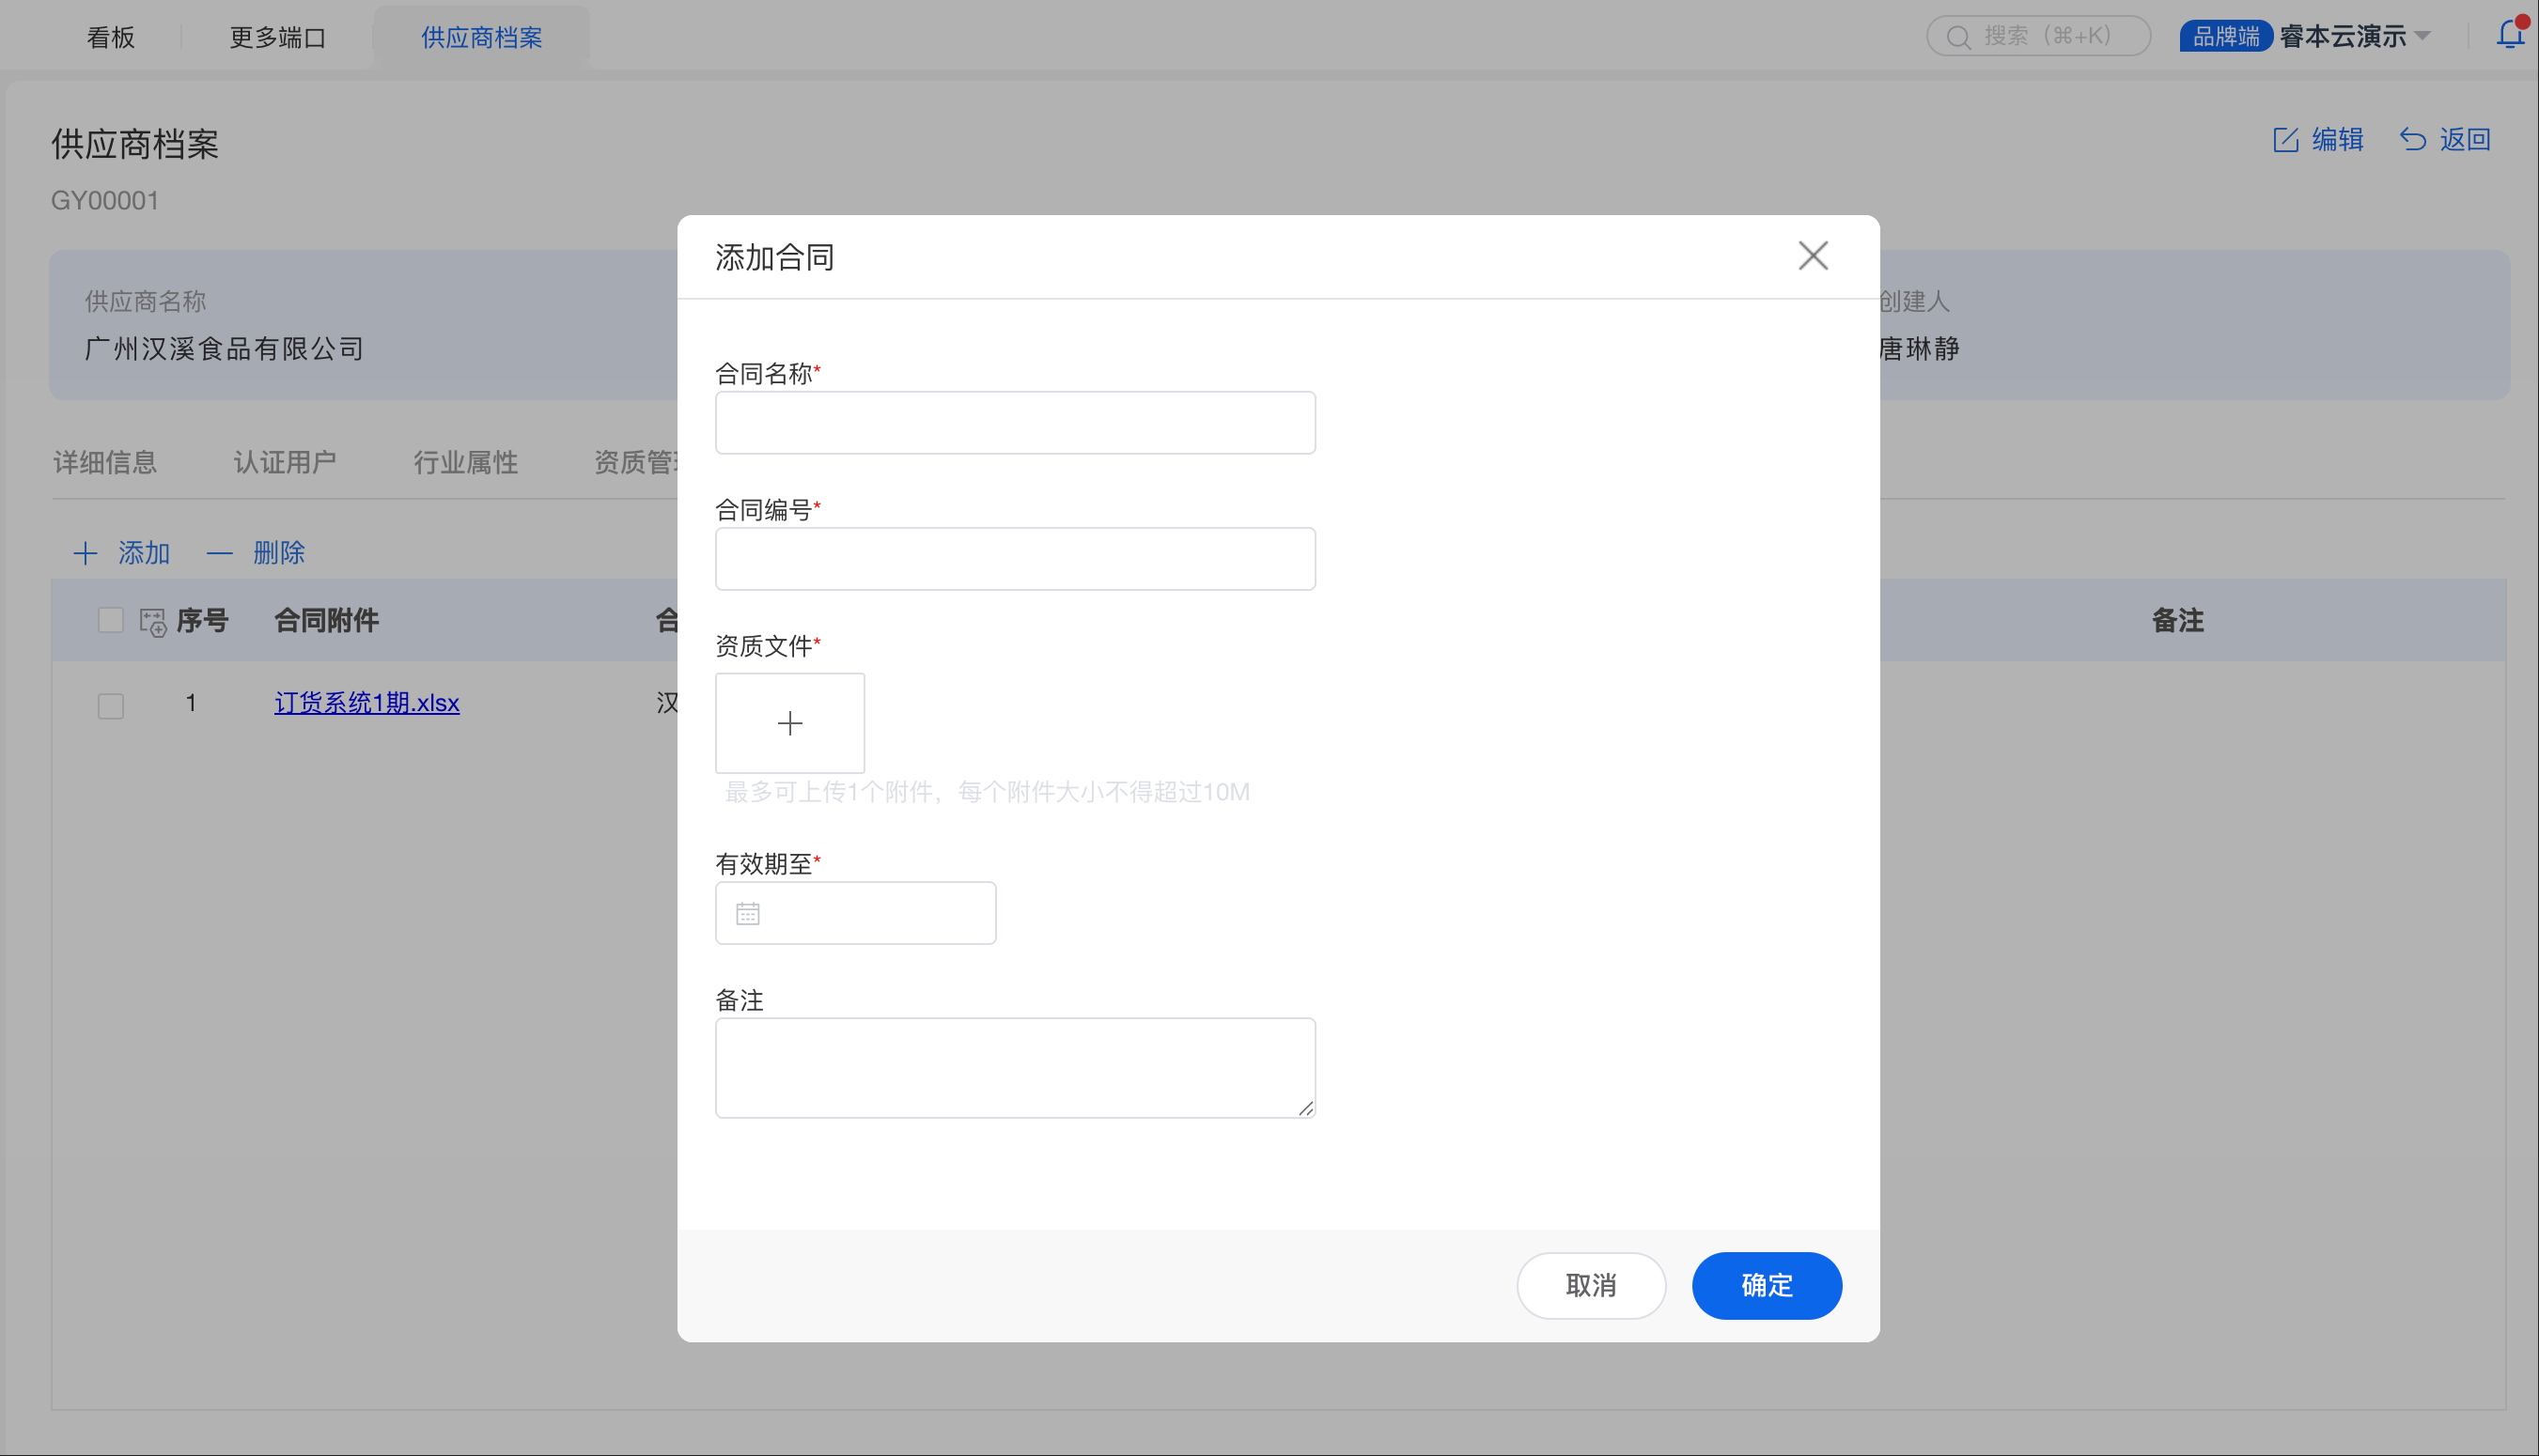Click the plus icon to upload 资质文件
Viewport: 2539px width, 1456px height.
789,723
